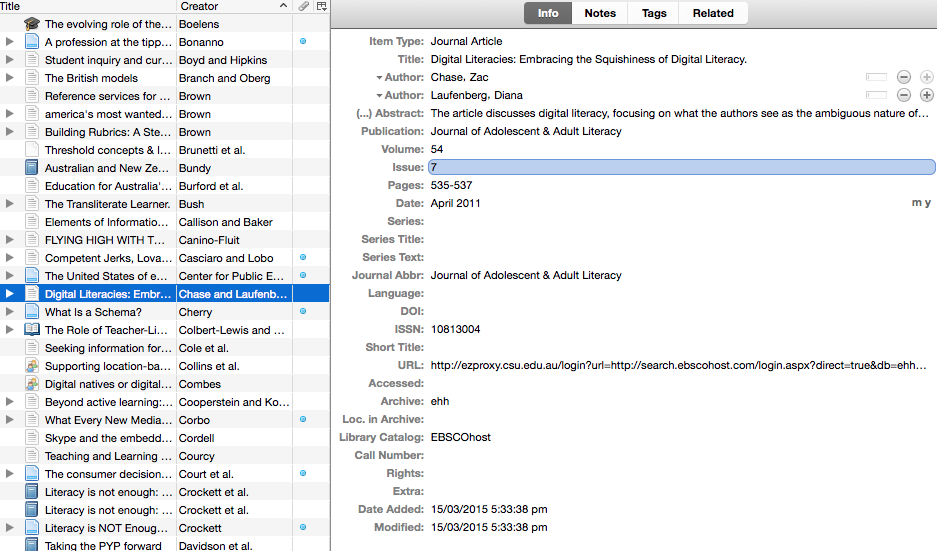Click the attachment paperclip column header icon

click(303, 6)
